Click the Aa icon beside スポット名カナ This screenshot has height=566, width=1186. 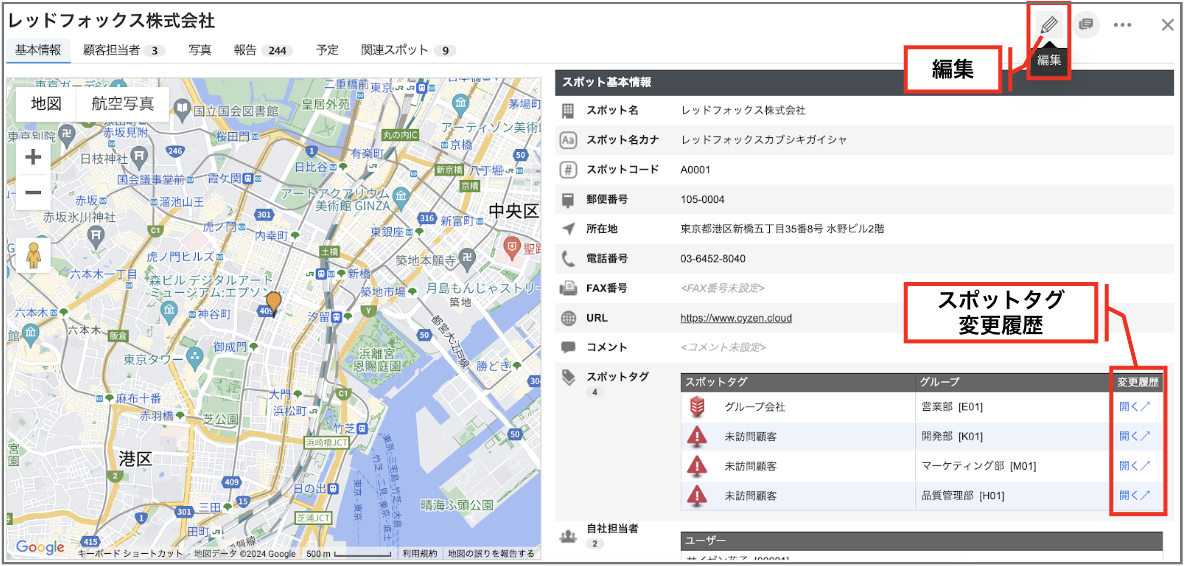[568, 140]
